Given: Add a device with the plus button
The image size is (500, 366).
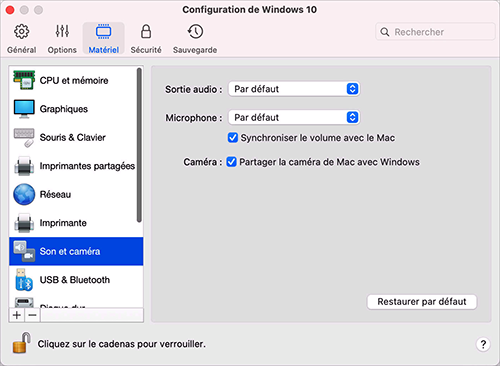Looking at the screenshot, I should [17, 315].
